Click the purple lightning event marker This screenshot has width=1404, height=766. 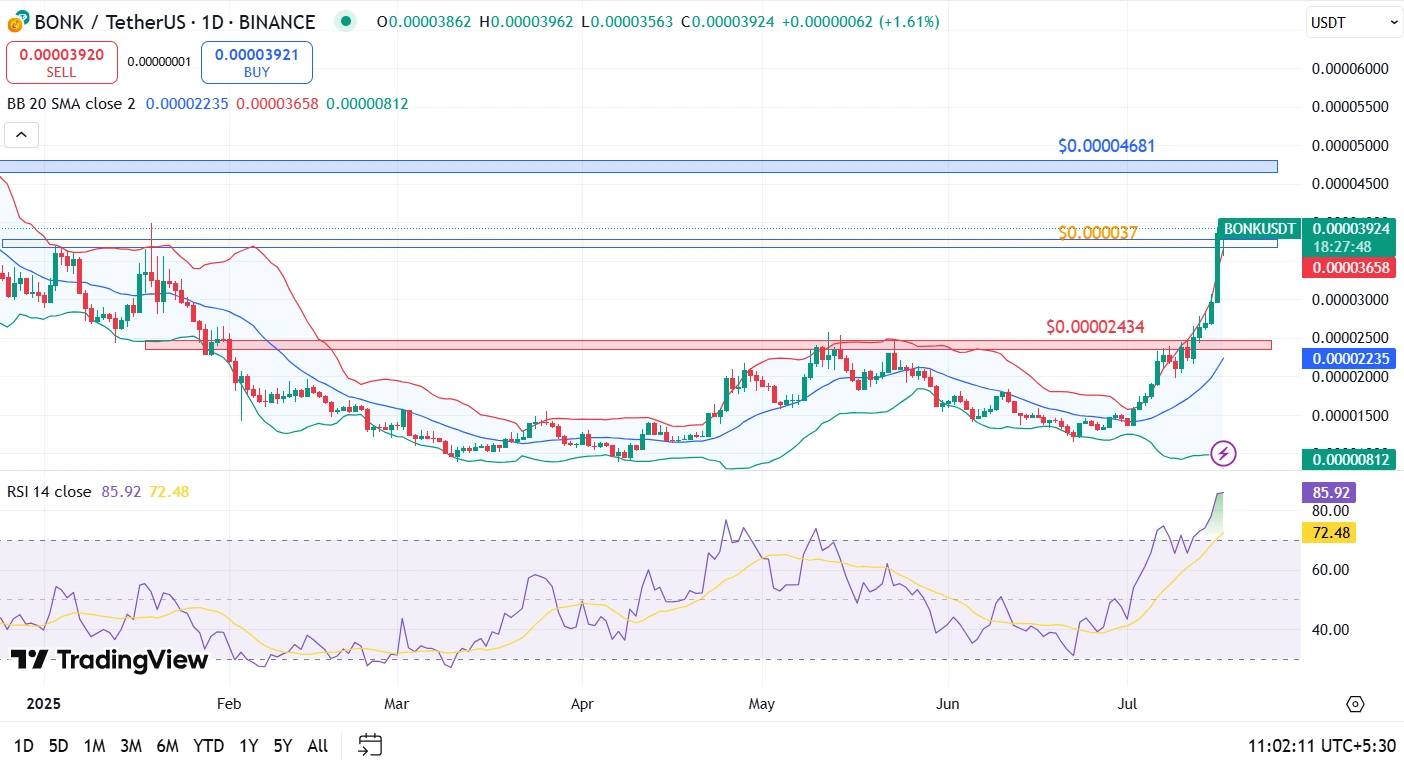(1224, 453)
